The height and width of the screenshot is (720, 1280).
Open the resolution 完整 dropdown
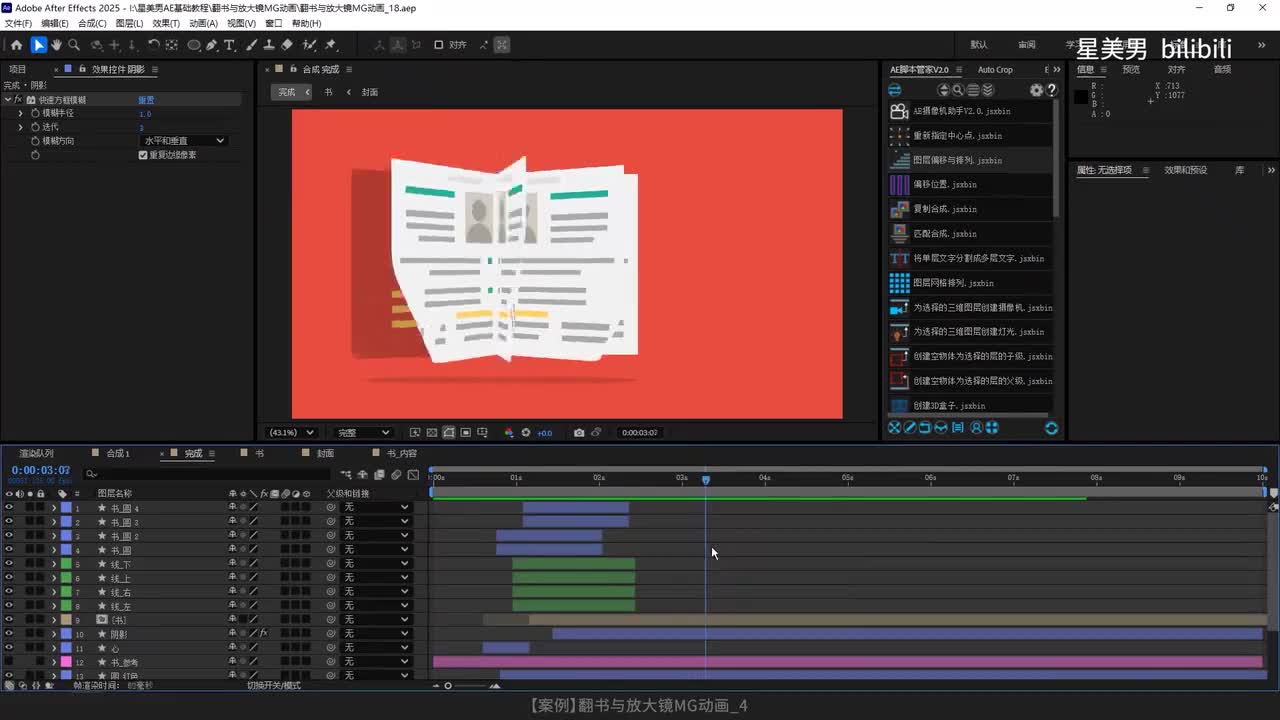pyautogui.click(x=362, y=433)
